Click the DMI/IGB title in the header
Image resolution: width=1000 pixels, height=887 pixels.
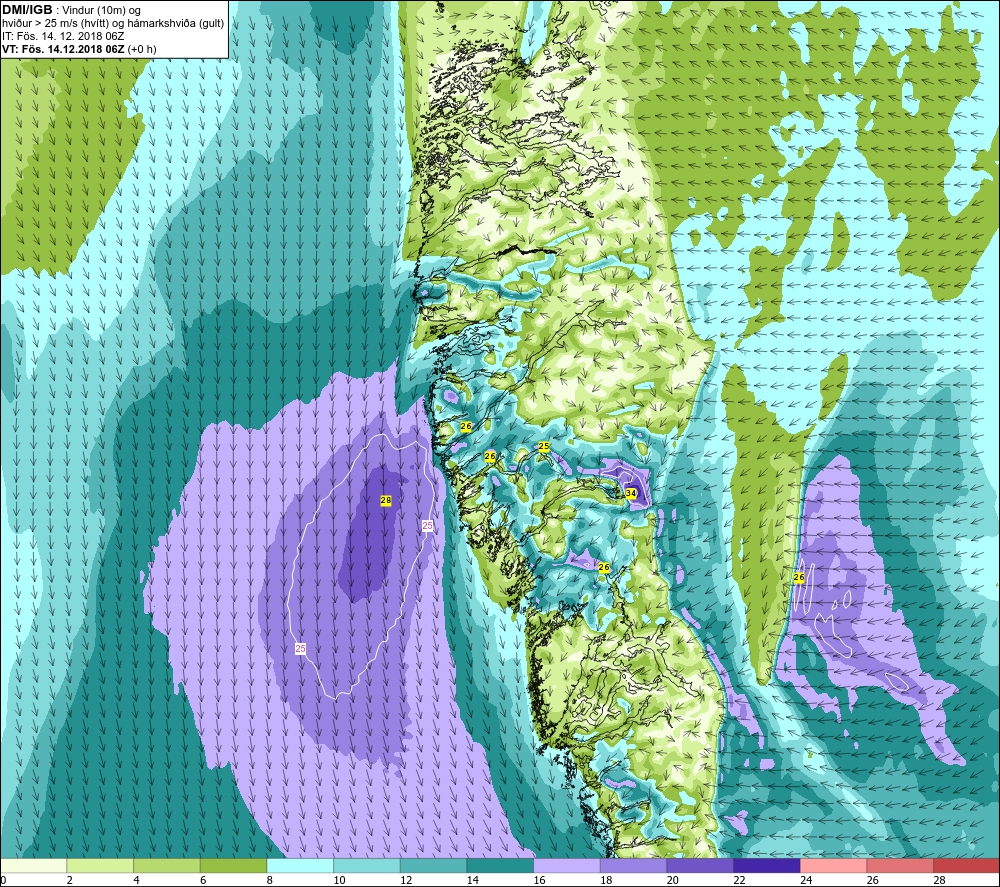pyautogui.click(x=27, y=10)
